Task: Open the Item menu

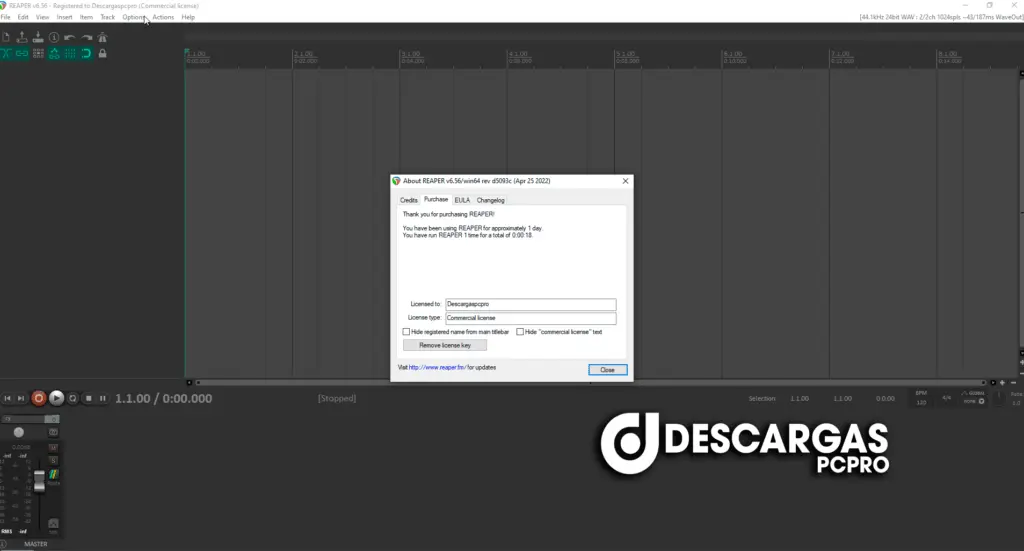Action: tap(86, 17)
